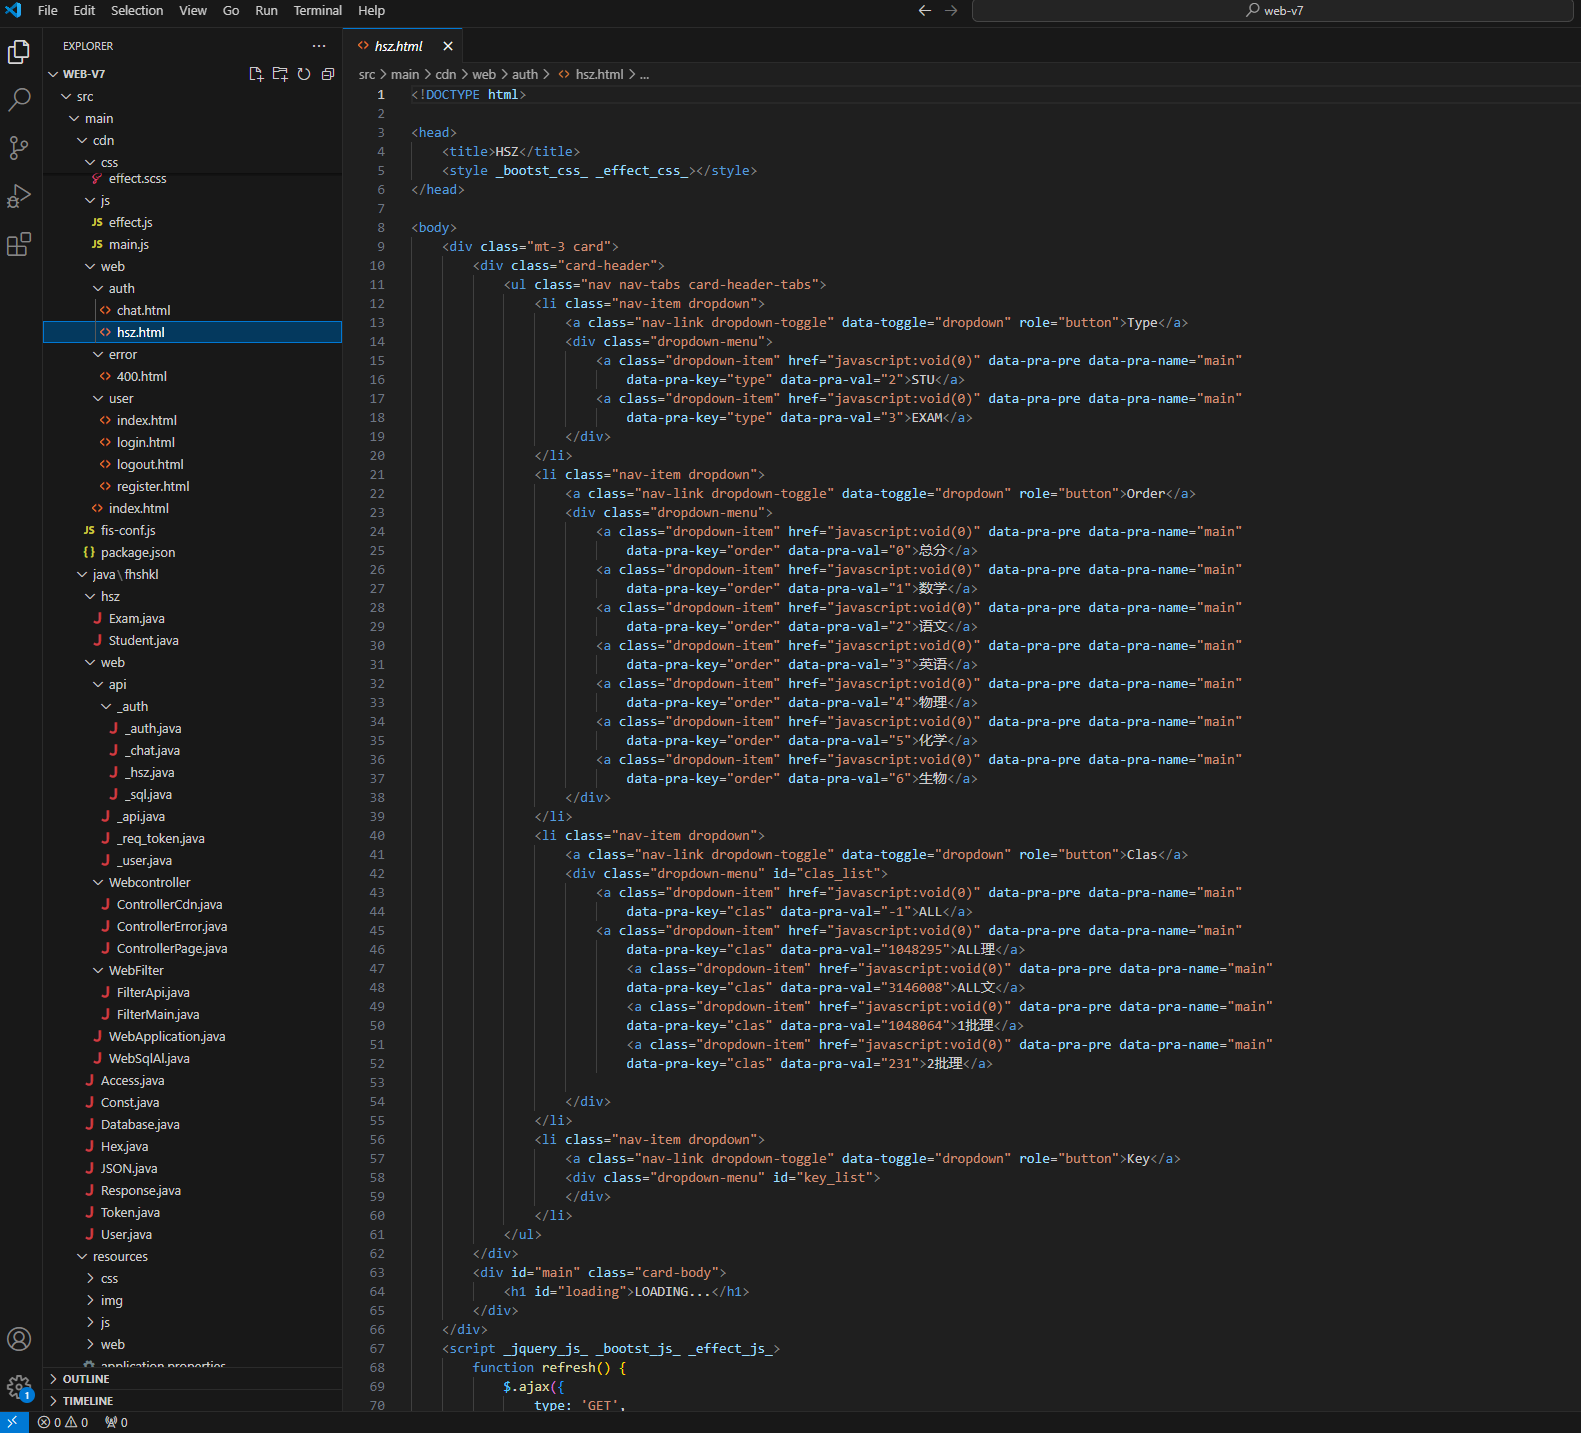Image resolution: width=1581 pixels, height=1433 pixels.
Task: Open the View menu
Action: 193,10
